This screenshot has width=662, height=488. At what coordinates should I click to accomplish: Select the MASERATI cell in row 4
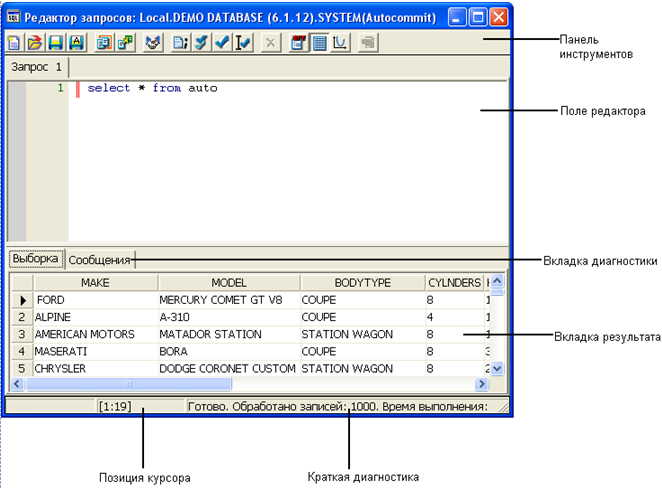pos(62,352)
